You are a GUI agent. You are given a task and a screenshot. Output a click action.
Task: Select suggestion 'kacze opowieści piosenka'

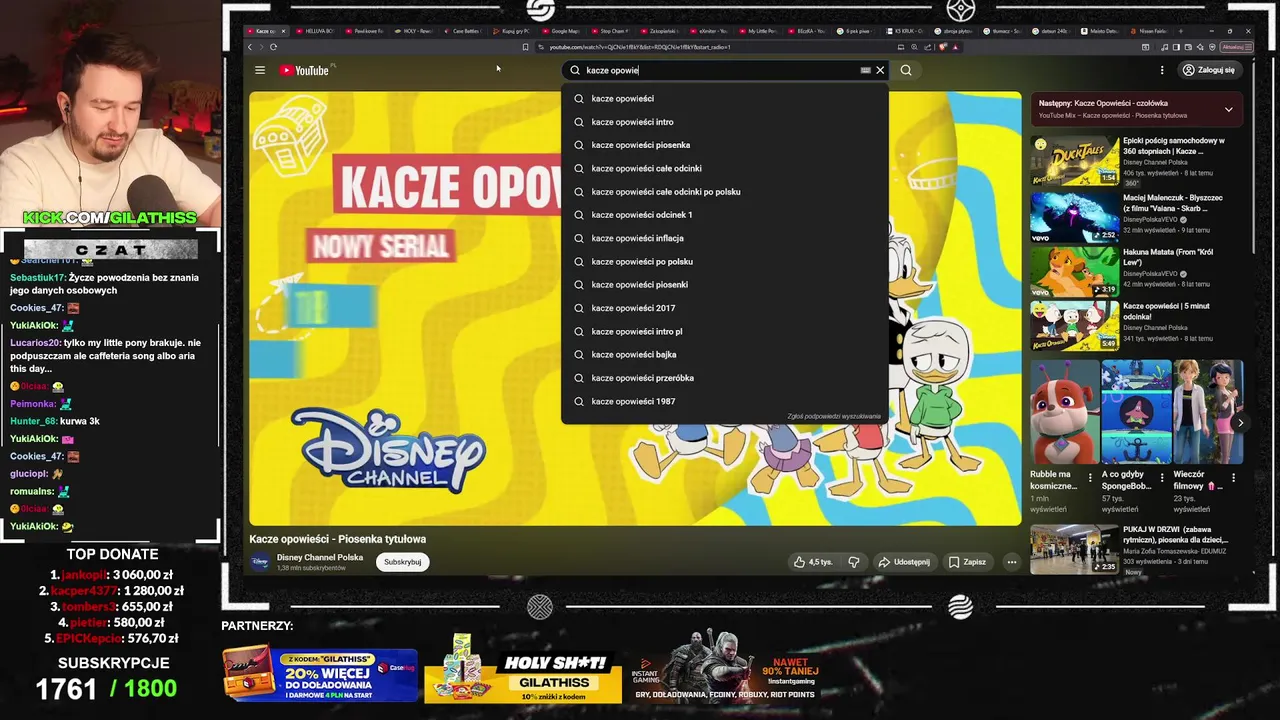(725, 145)
